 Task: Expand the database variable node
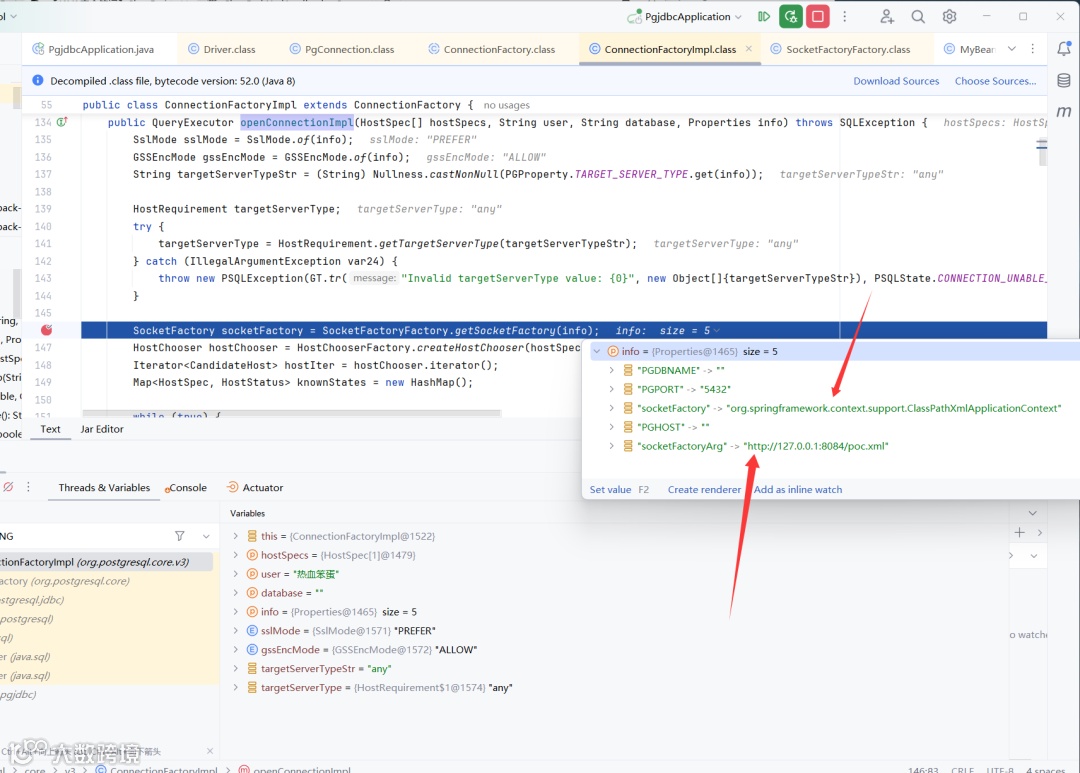tap(236, 592)
